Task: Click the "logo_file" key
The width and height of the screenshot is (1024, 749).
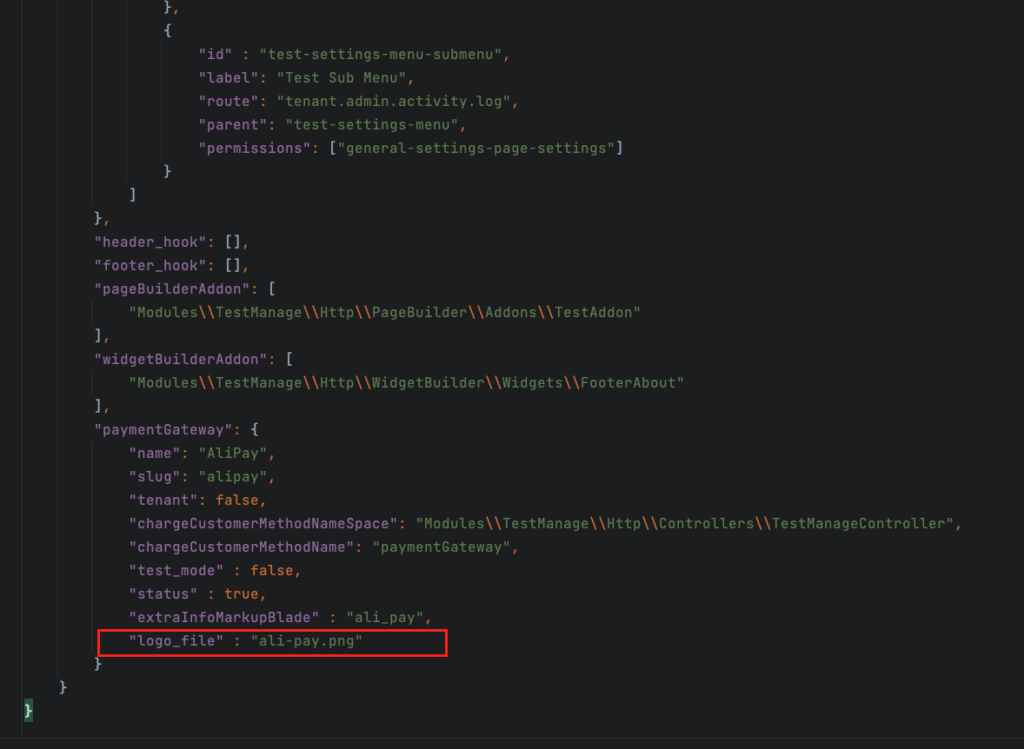Action: coord(176,642)
